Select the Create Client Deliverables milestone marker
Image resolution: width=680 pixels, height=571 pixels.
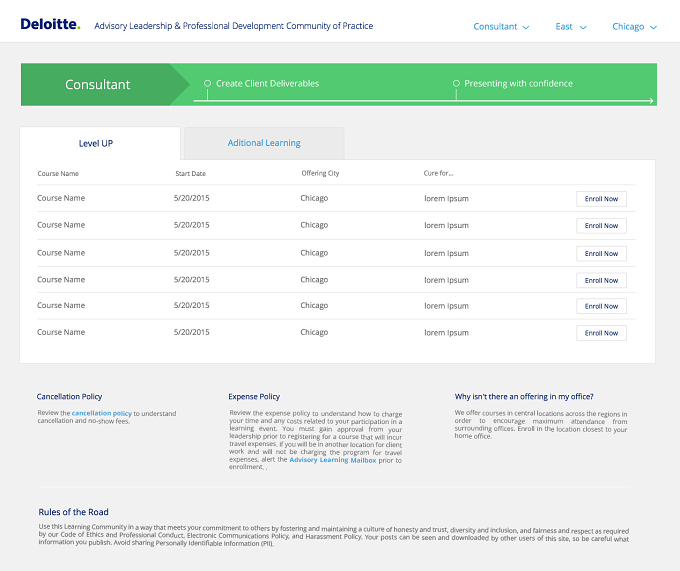point(207,83)
